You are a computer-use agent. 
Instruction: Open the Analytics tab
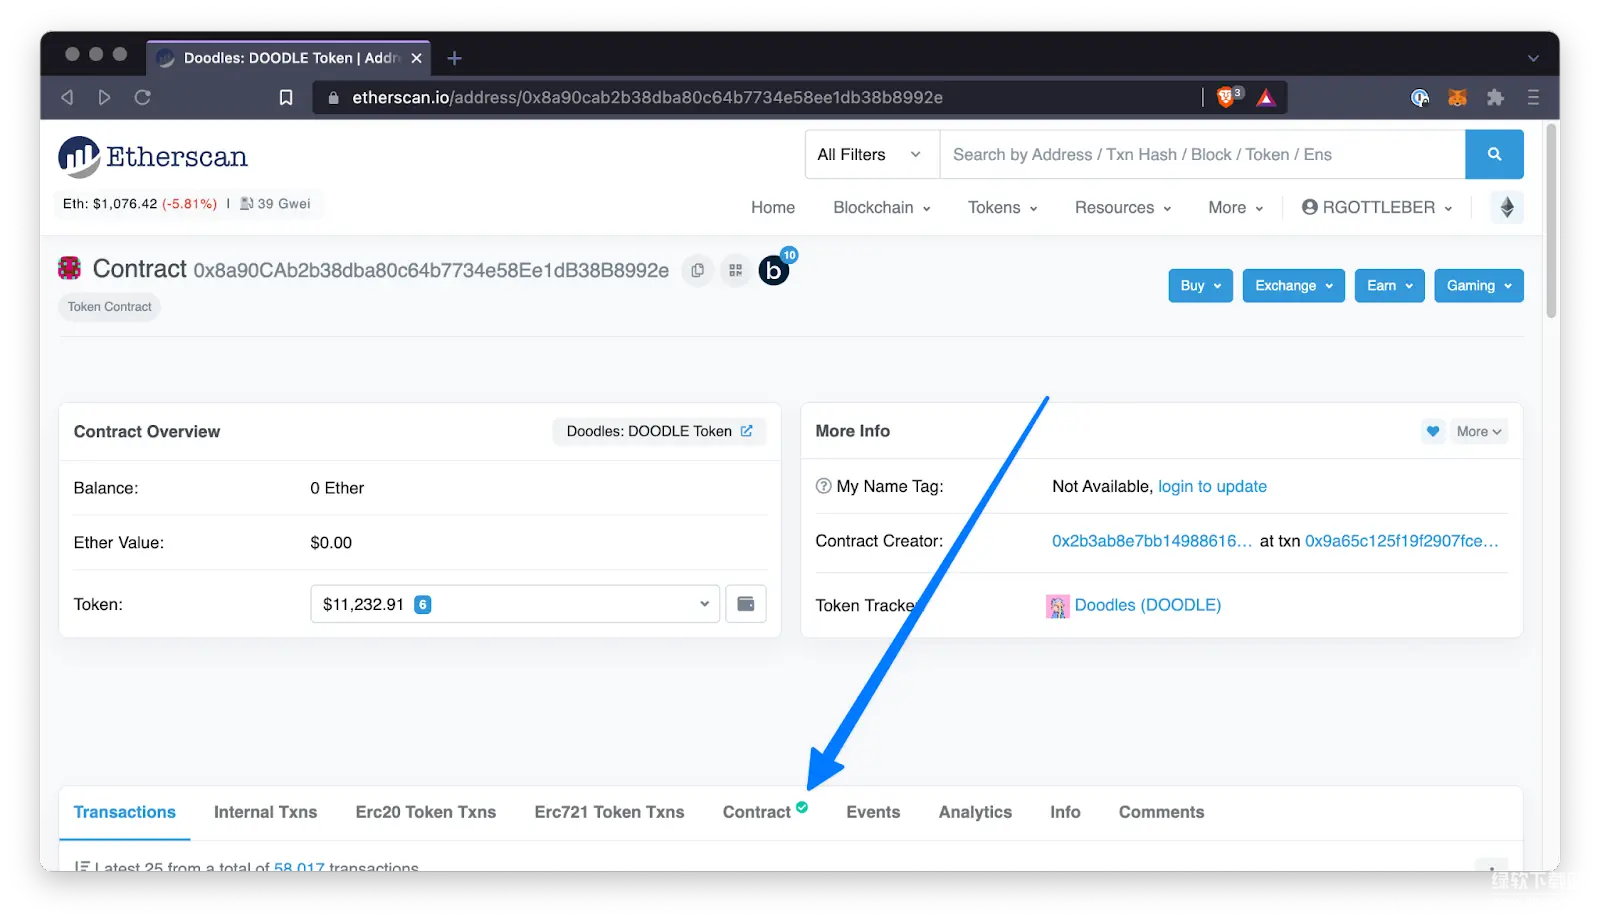[x=975, y=812]
